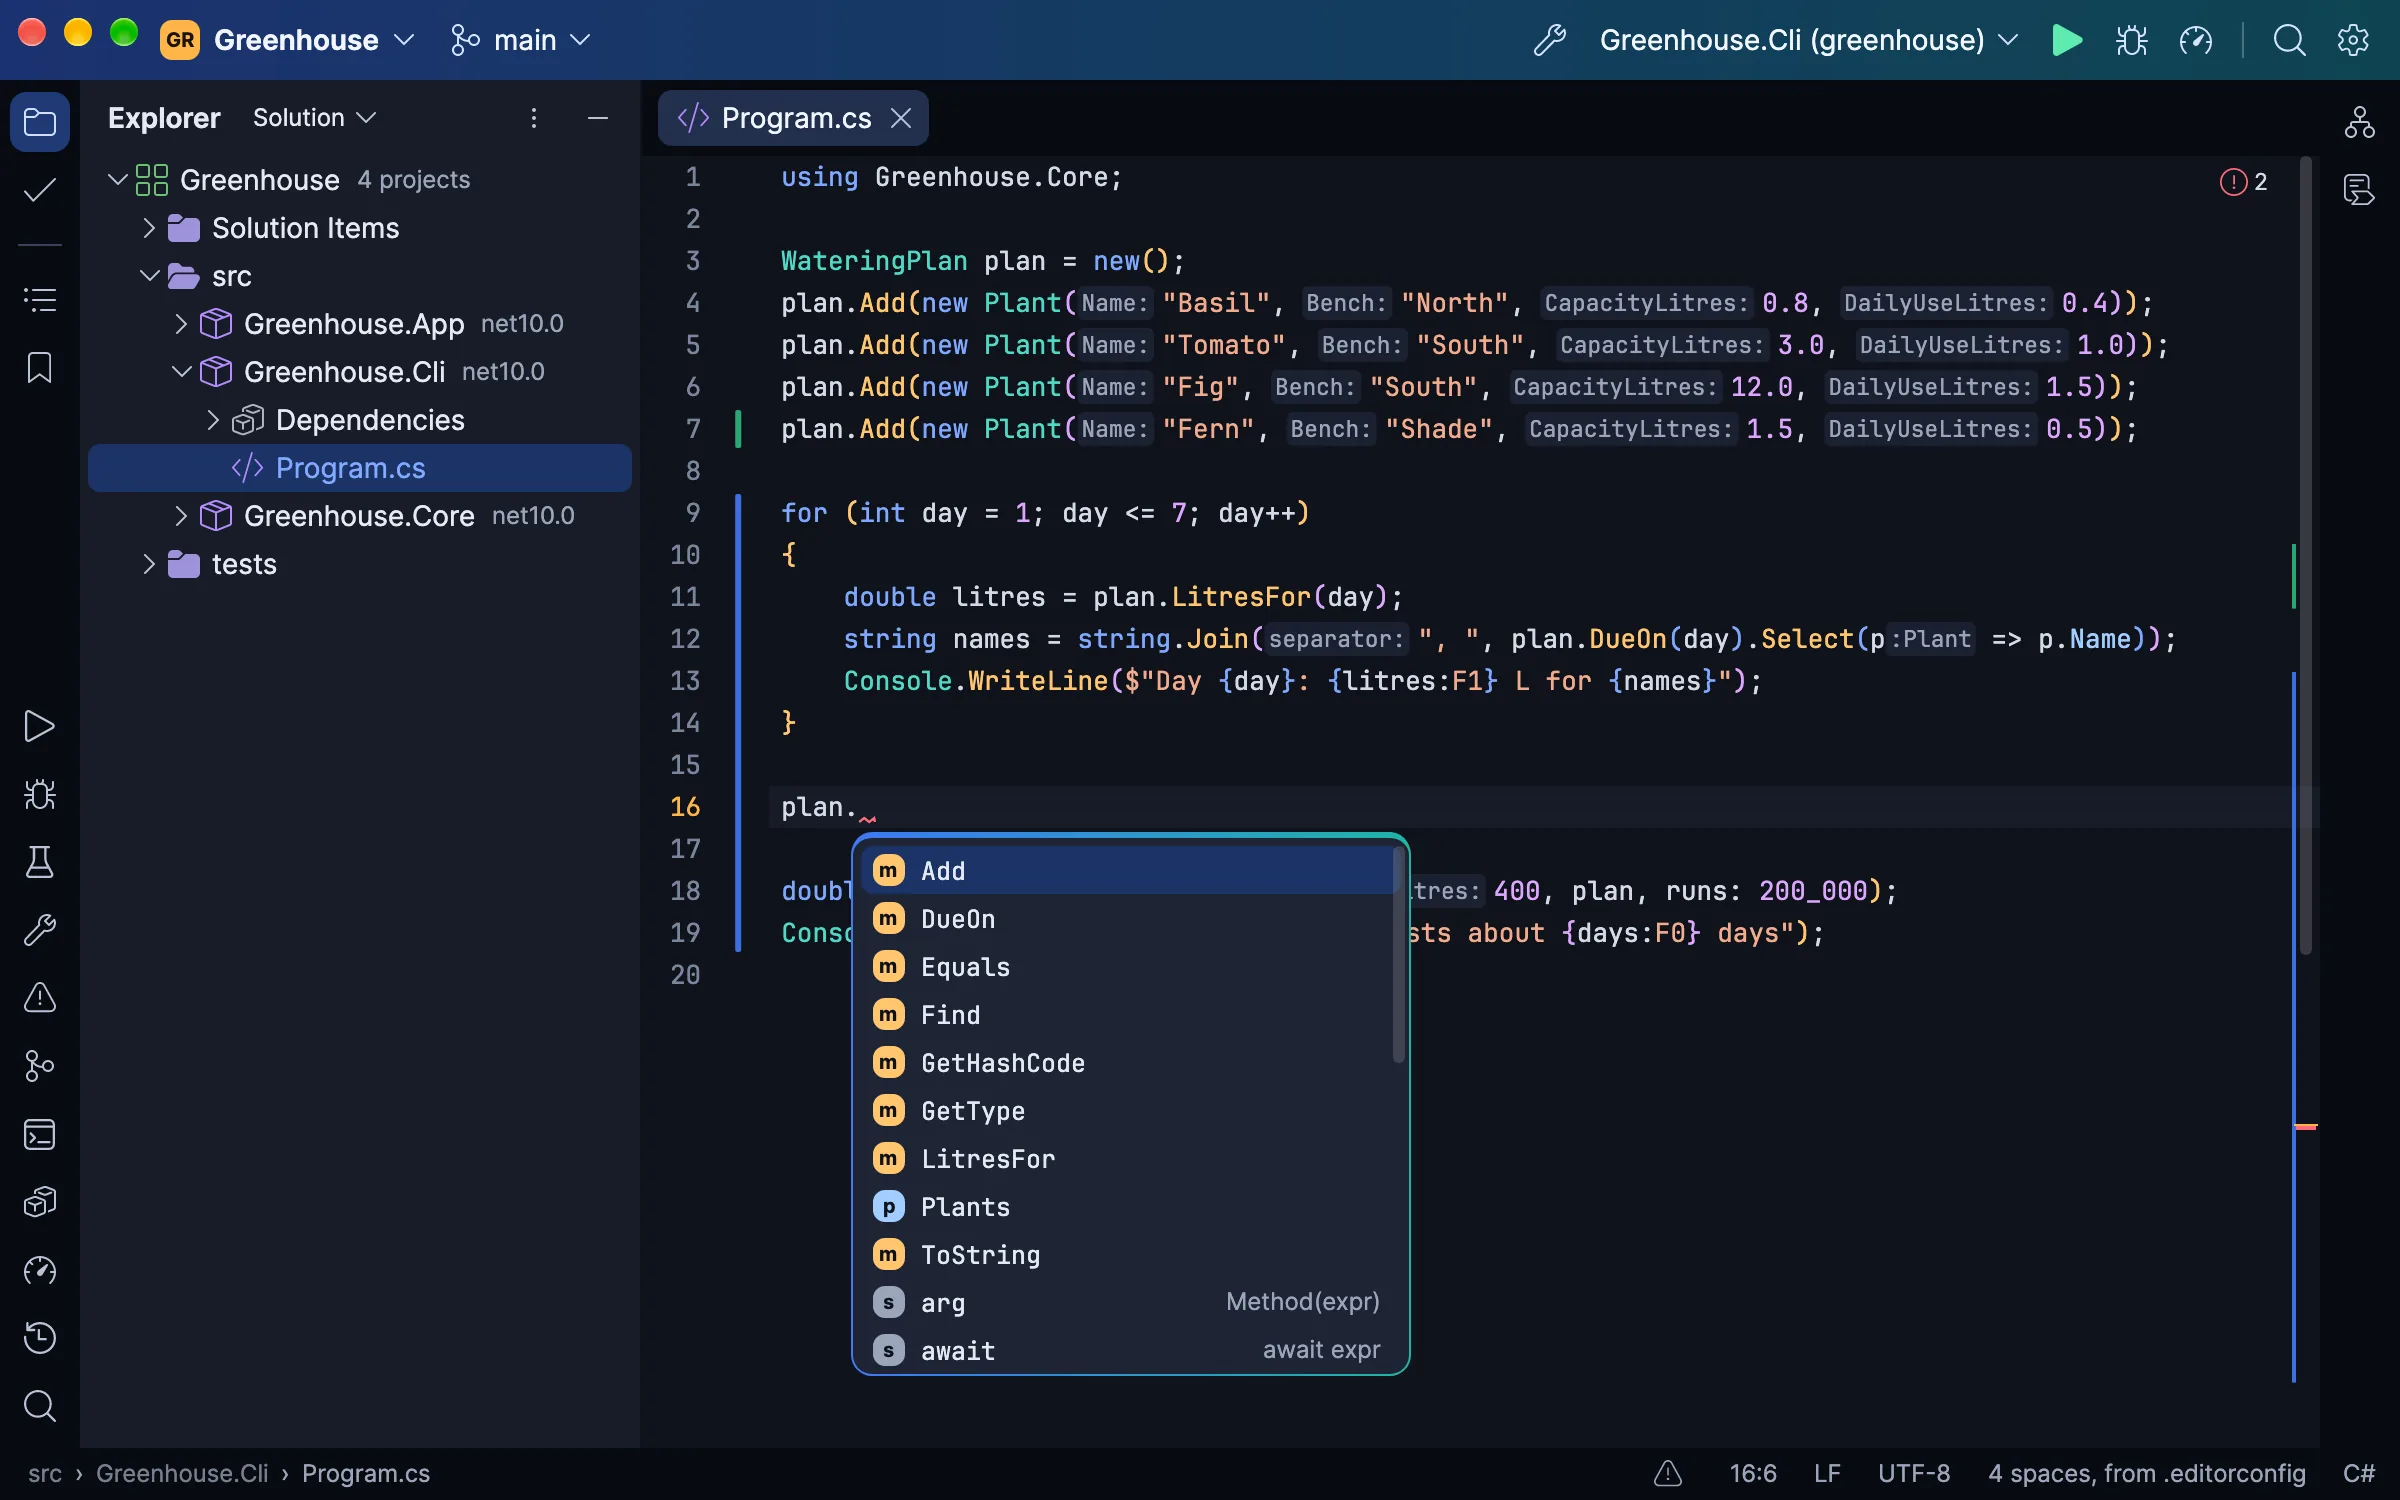Open the main branch dropdown

click(521, 40)
